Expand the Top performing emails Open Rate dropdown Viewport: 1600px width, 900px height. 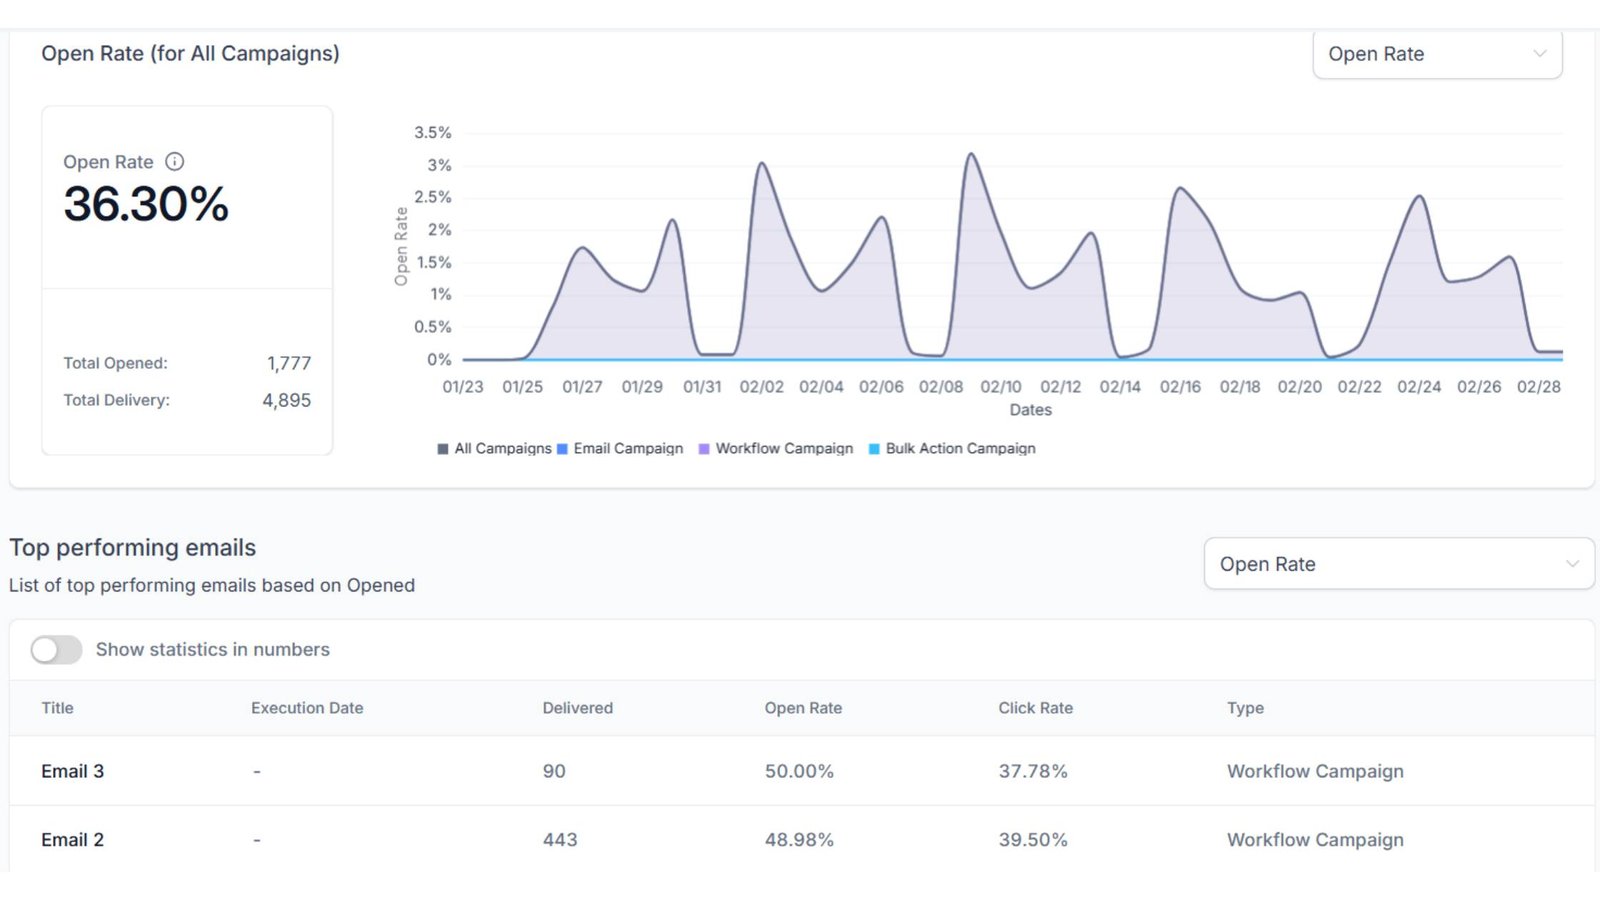[1398, 564]
